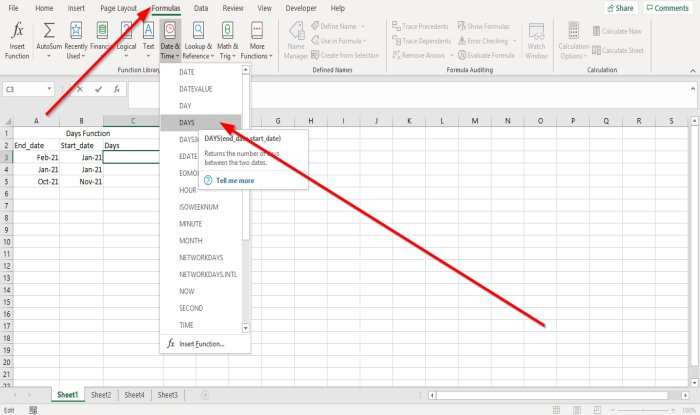Expand the More Functions dropdown

(x=257, y=44)
